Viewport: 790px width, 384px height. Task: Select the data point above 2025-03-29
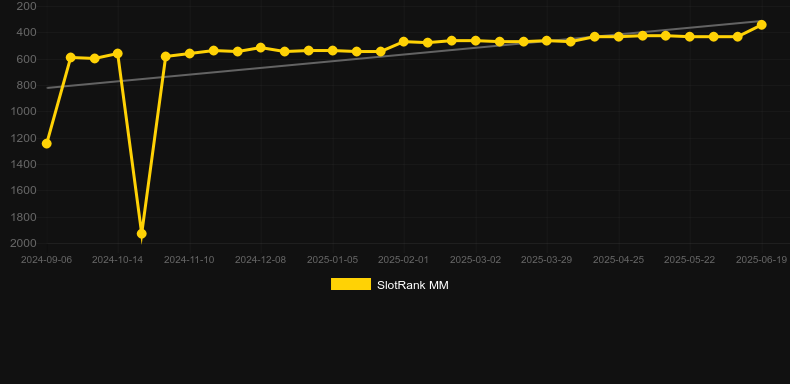coord(547,40)
